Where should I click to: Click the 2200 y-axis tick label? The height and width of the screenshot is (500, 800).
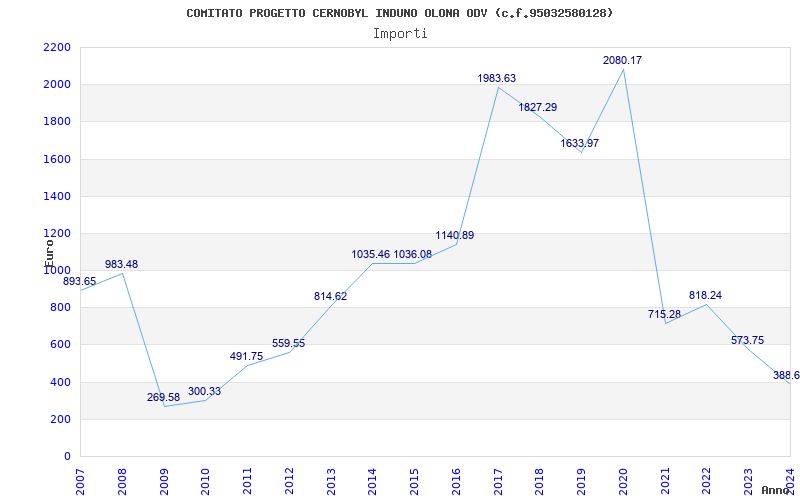click(57, 47)
